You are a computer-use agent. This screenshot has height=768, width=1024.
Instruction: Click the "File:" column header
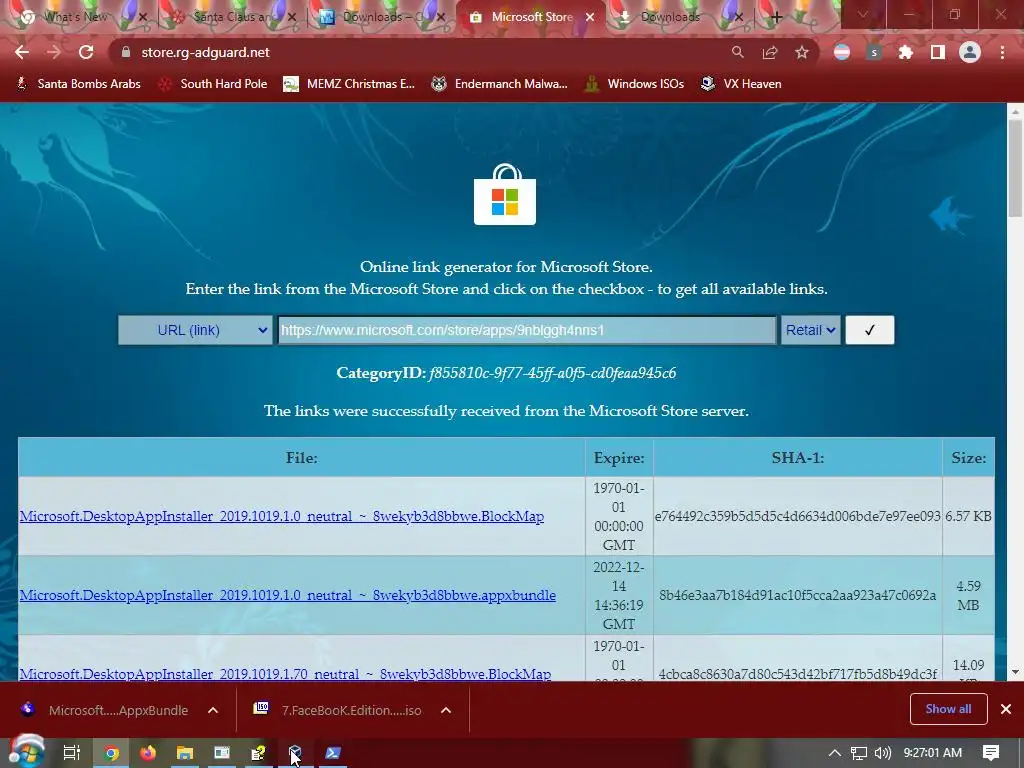[x=302, y=457]
